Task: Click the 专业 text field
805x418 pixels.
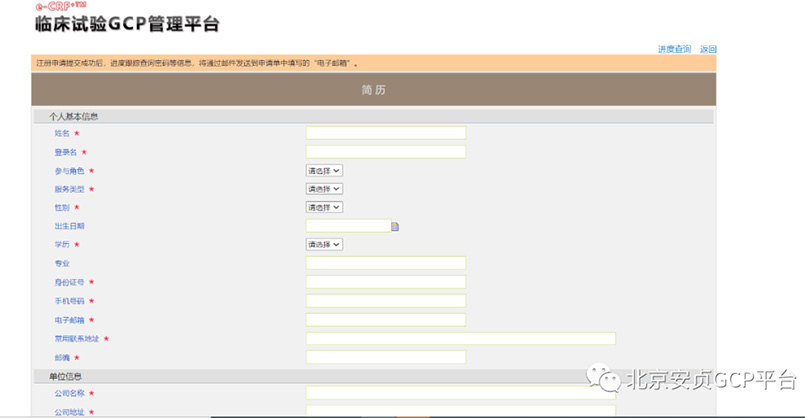Action: point(386,263)
